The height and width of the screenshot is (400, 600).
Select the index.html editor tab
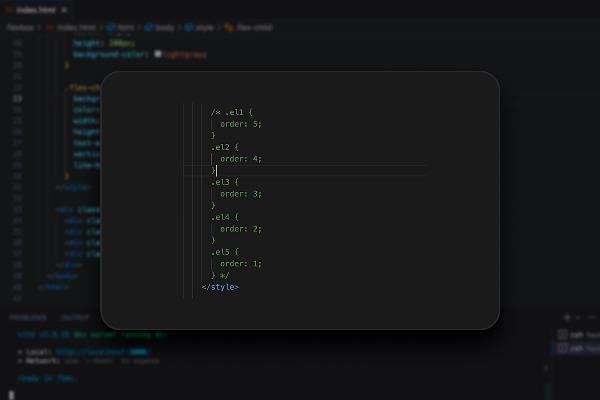click(36, 10)
